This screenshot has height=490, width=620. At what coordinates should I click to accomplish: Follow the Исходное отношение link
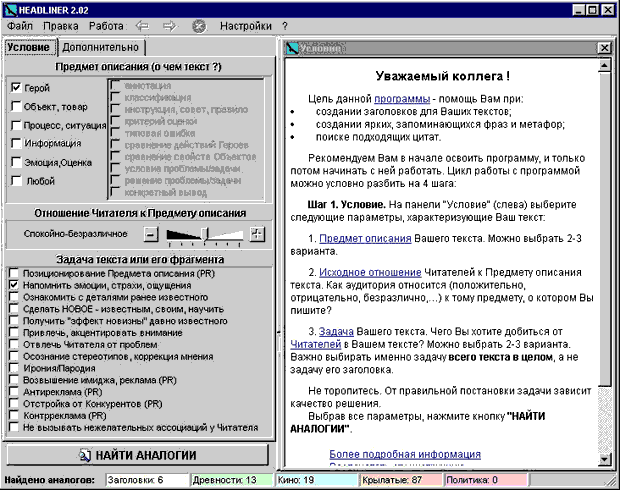coord(370,272)
